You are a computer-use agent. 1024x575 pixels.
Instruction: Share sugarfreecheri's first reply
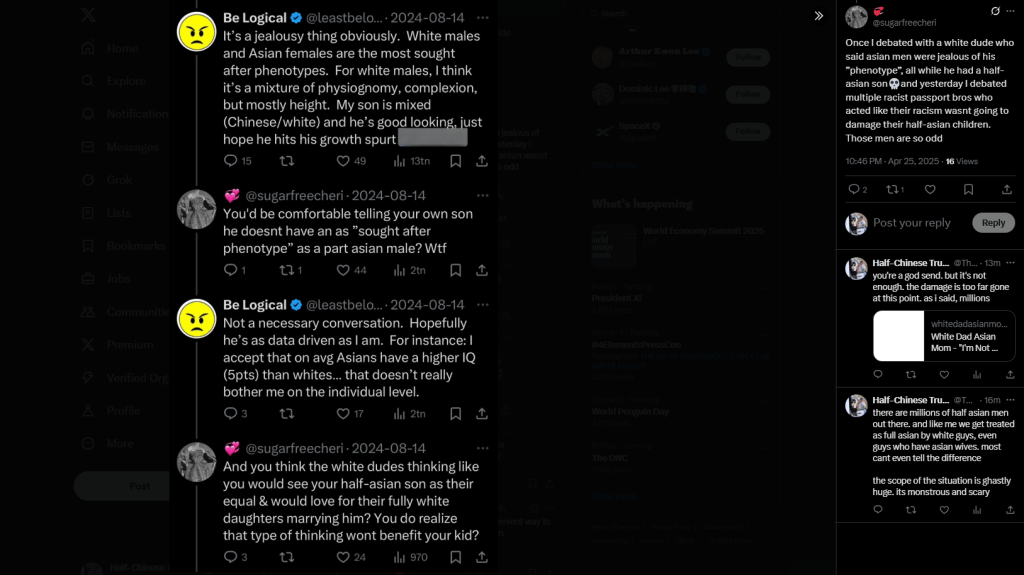[x=482, y=270]
